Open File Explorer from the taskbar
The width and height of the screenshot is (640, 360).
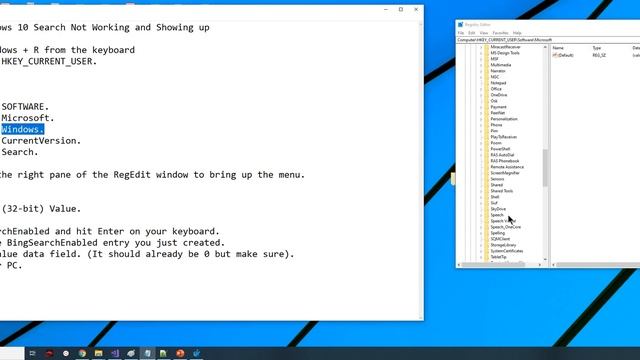coord(99,353)
